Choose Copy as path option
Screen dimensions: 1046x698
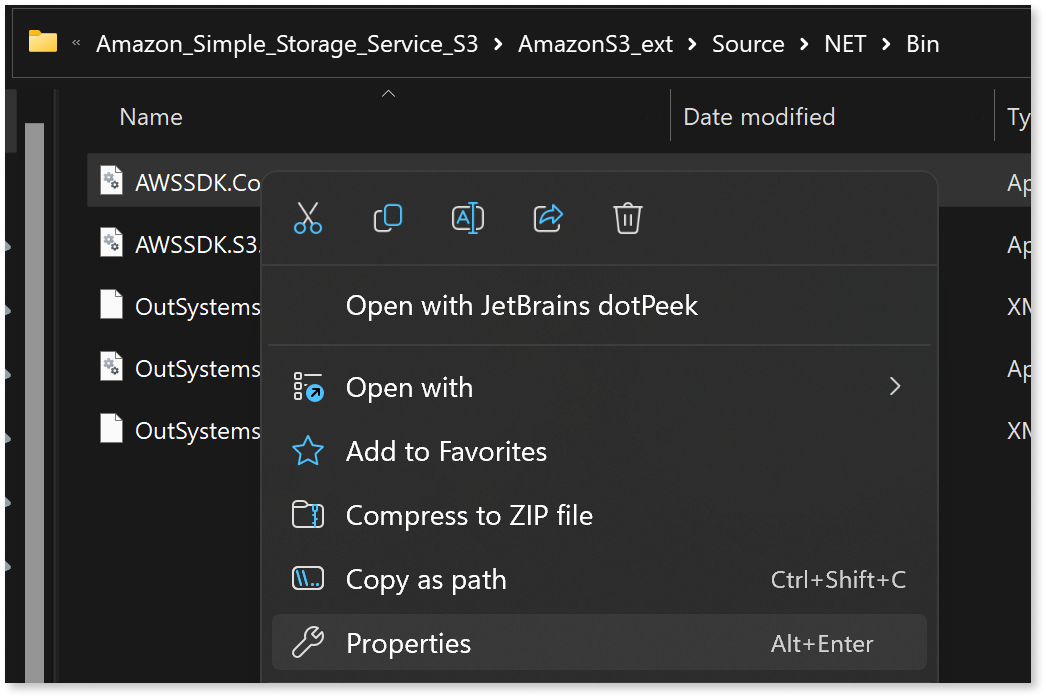click(426, 580)
